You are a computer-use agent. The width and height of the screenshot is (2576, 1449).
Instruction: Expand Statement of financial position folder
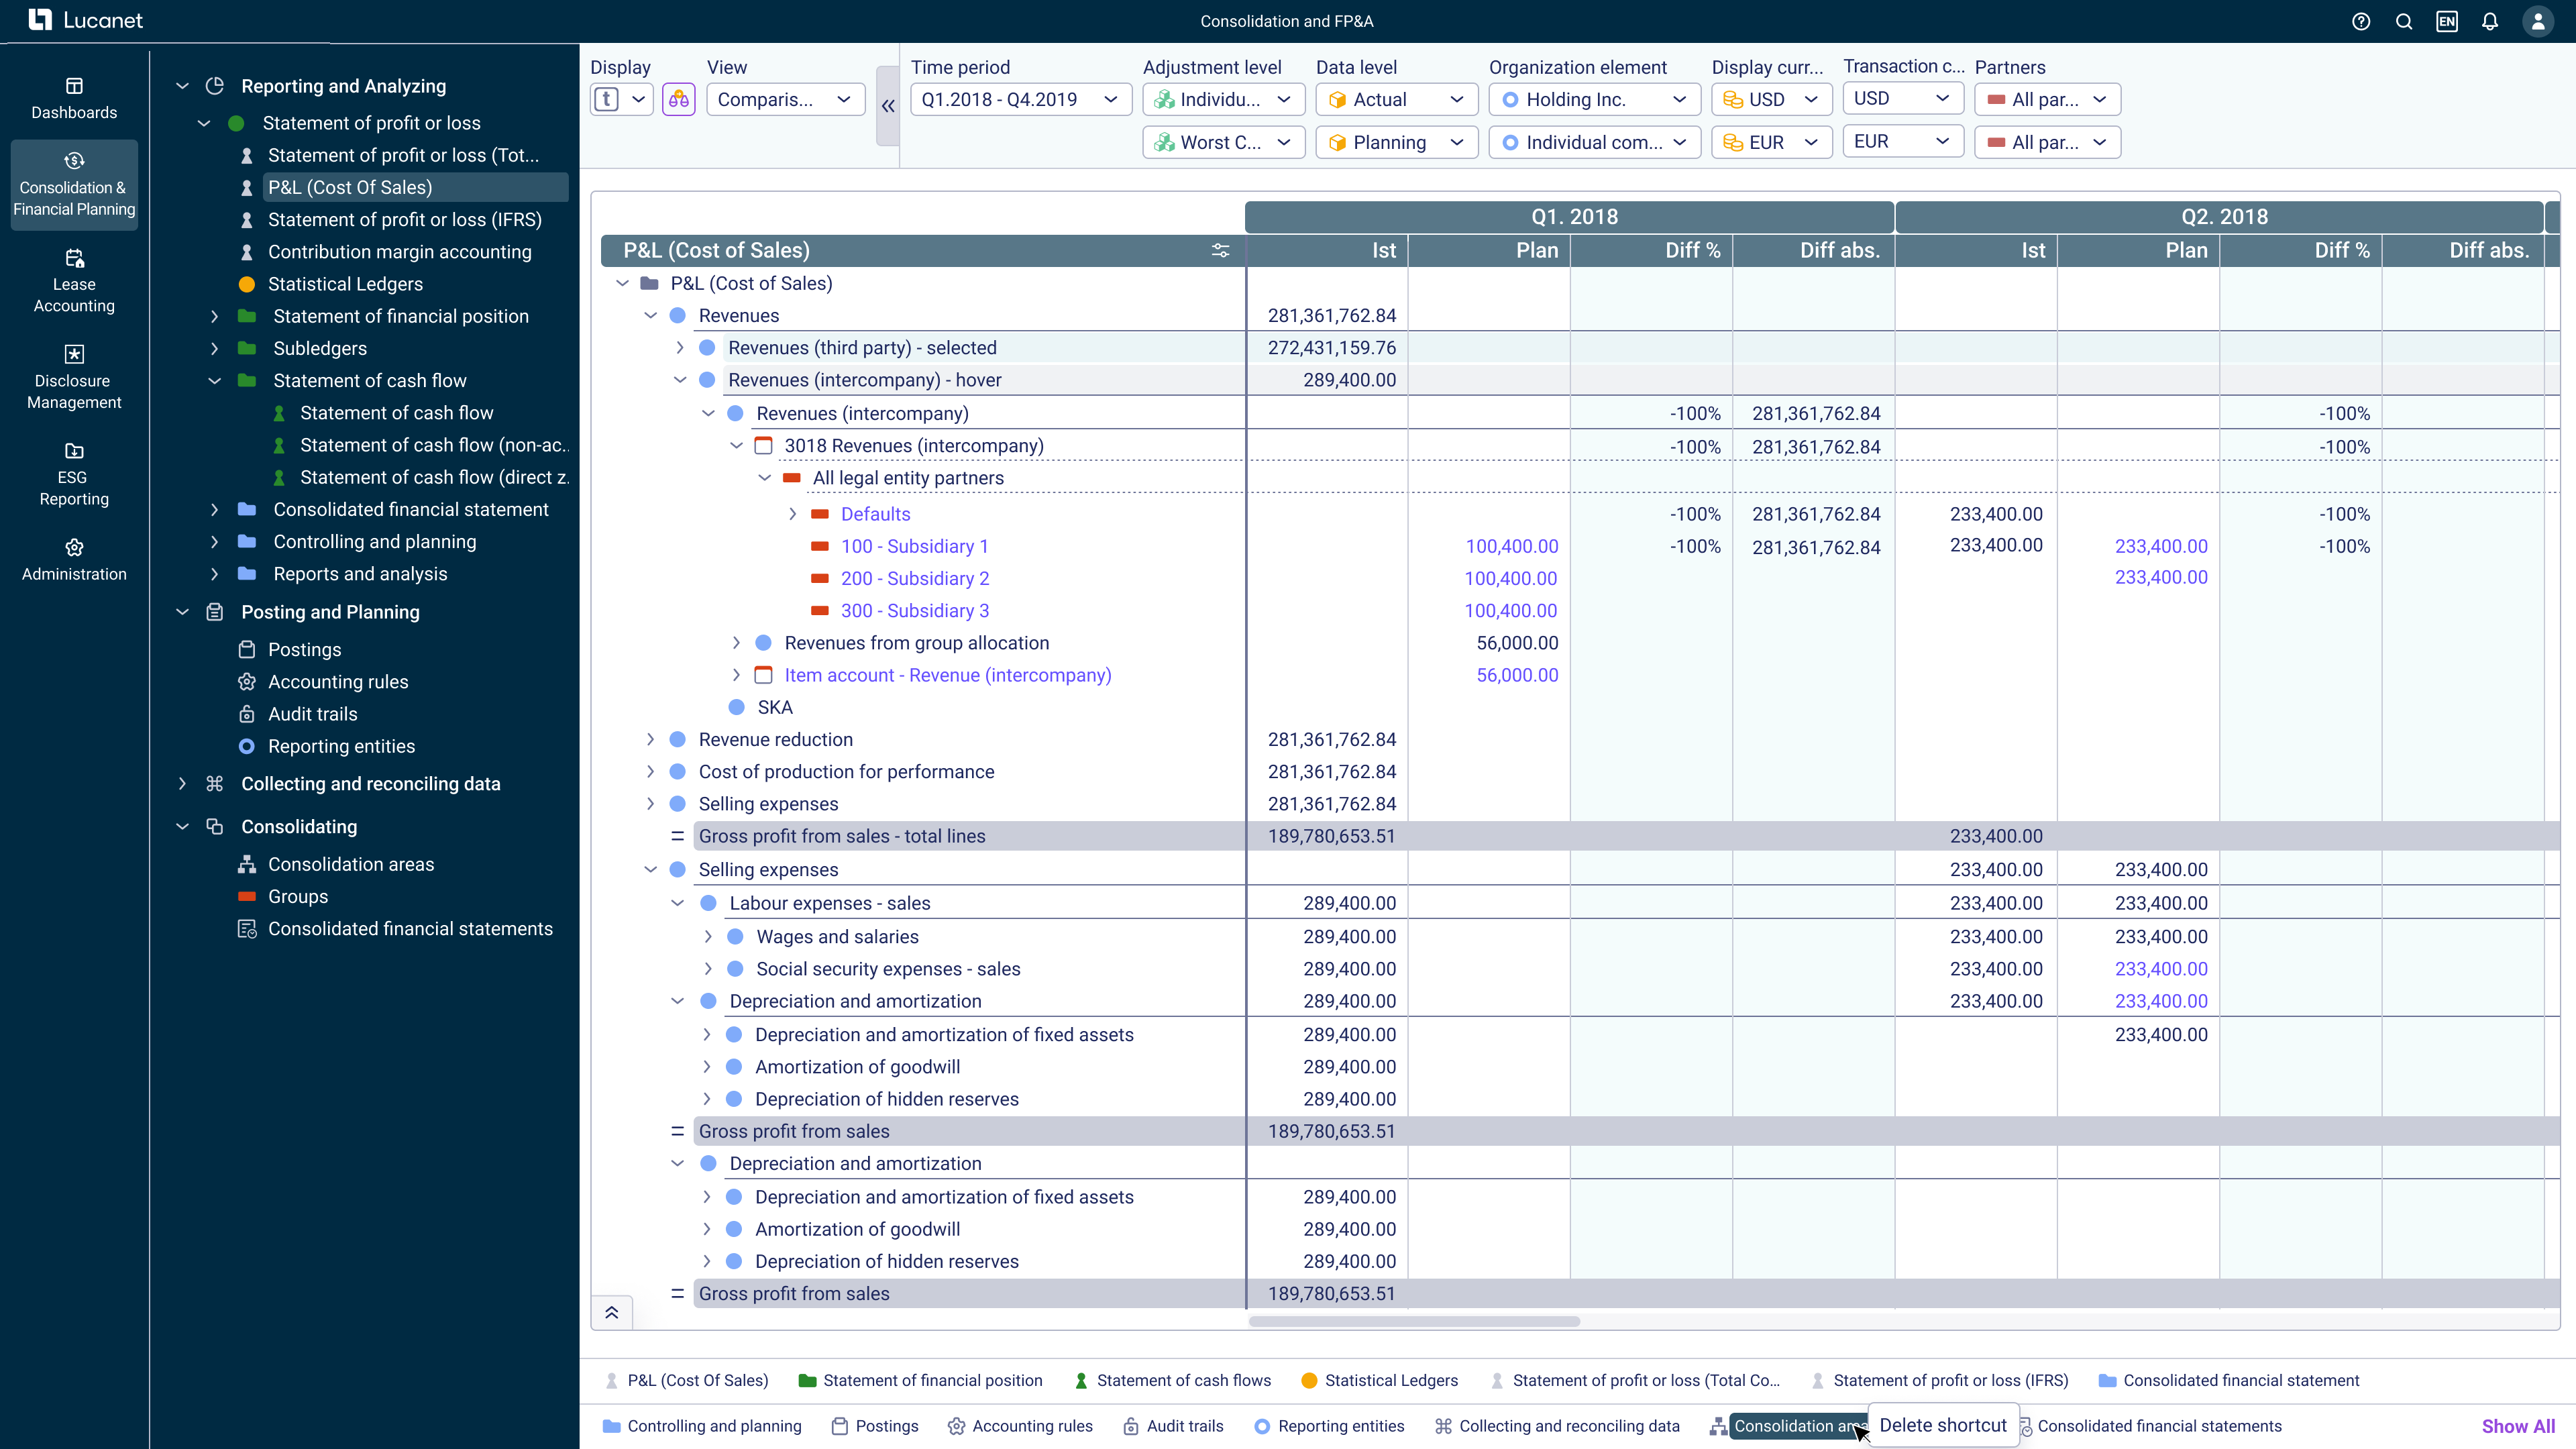pyautogui.click(x=214, y=316)
